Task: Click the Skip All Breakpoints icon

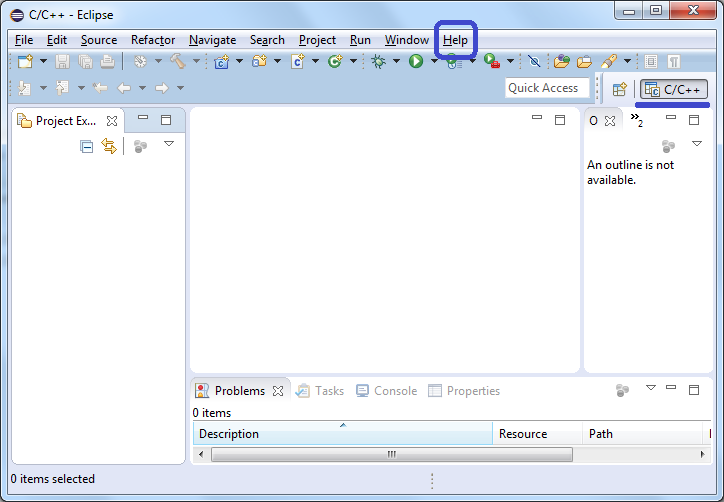Action: (534, 61)
